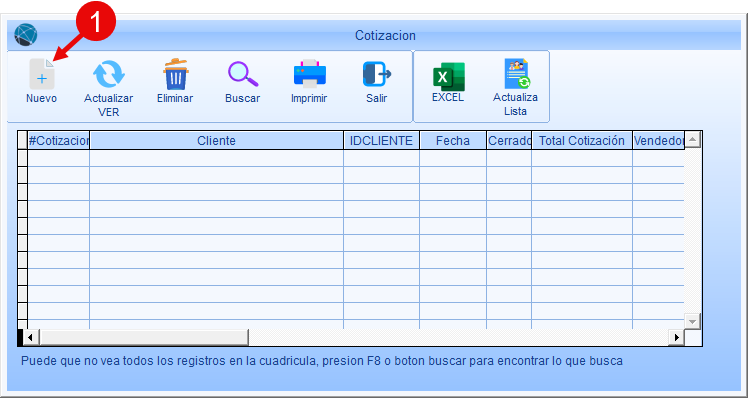Image resolution: width=748 pixels, height=398 pixels.
Task: Click the globe application icon in title bar
Action: (x=26, y=35)
